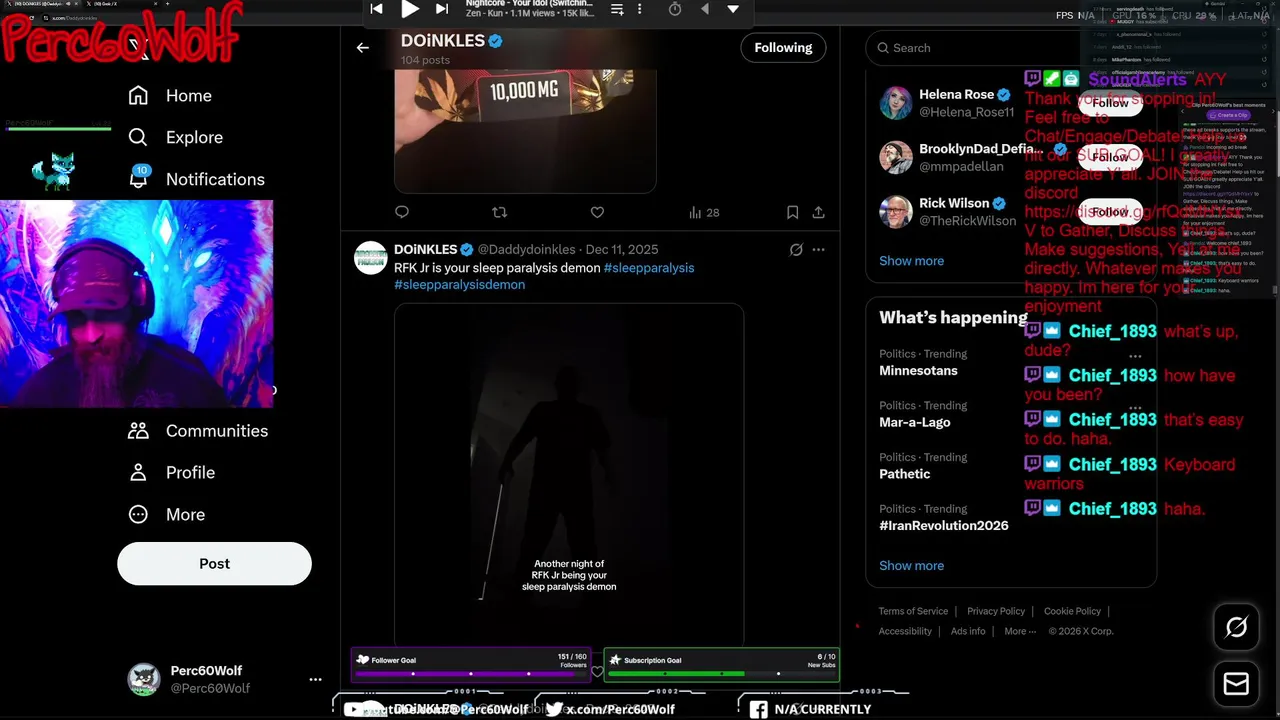1280x720 pixels.
Task: Play the Nightcore track in media overlay
Action: pyautogui.click(x=410, y=9)
